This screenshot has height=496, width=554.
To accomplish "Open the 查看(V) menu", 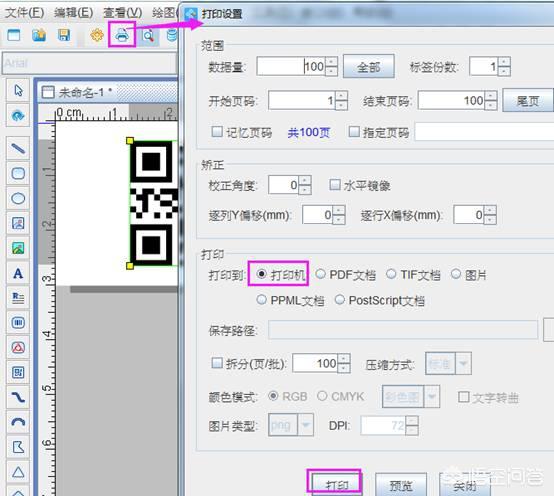I will (x=123, y=13).
